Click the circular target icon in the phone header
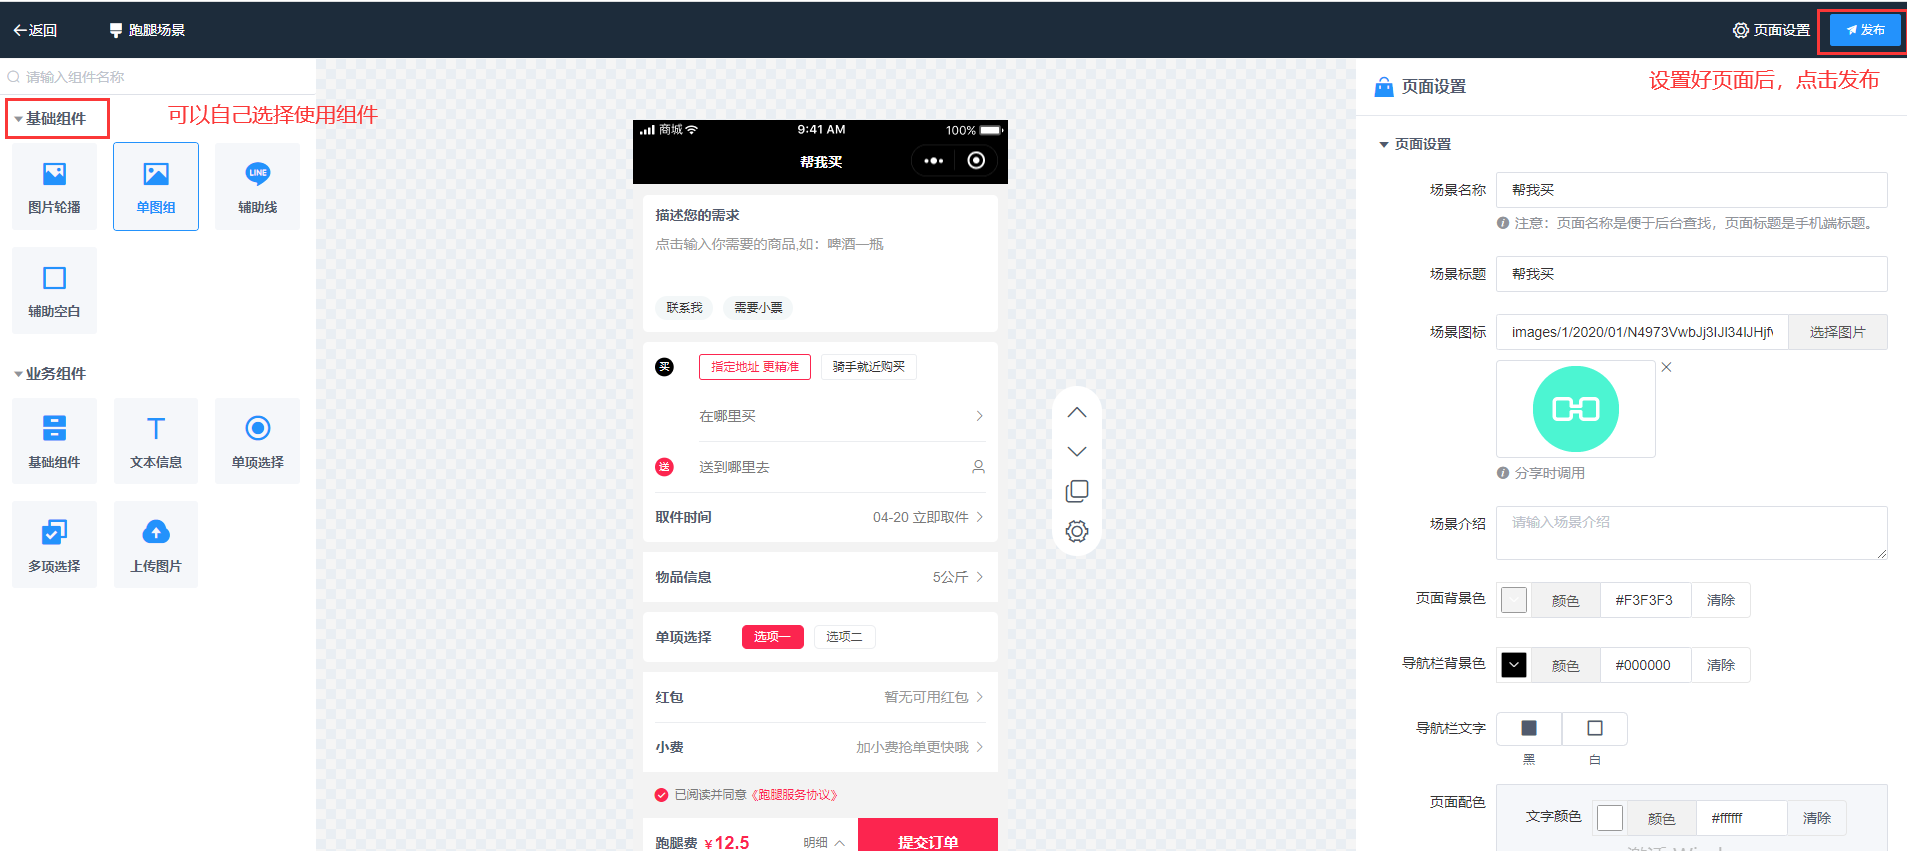Viewport: 1907px width, 851px height. click(x=976, y=160)
